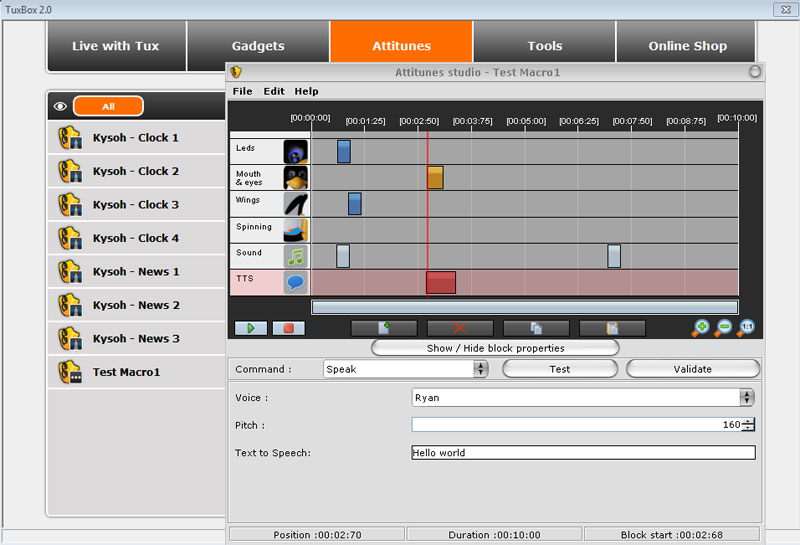The image size is (800, 545).
Task: Click the TTS speech bubble icon
Action: 295,282
